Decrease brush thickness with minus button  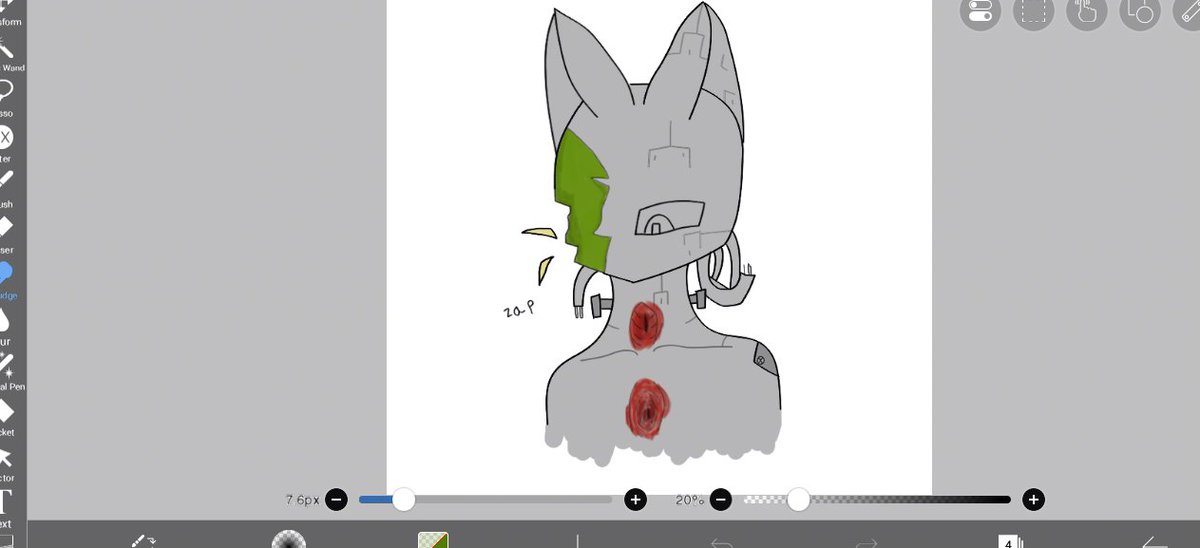click(336, 499)
